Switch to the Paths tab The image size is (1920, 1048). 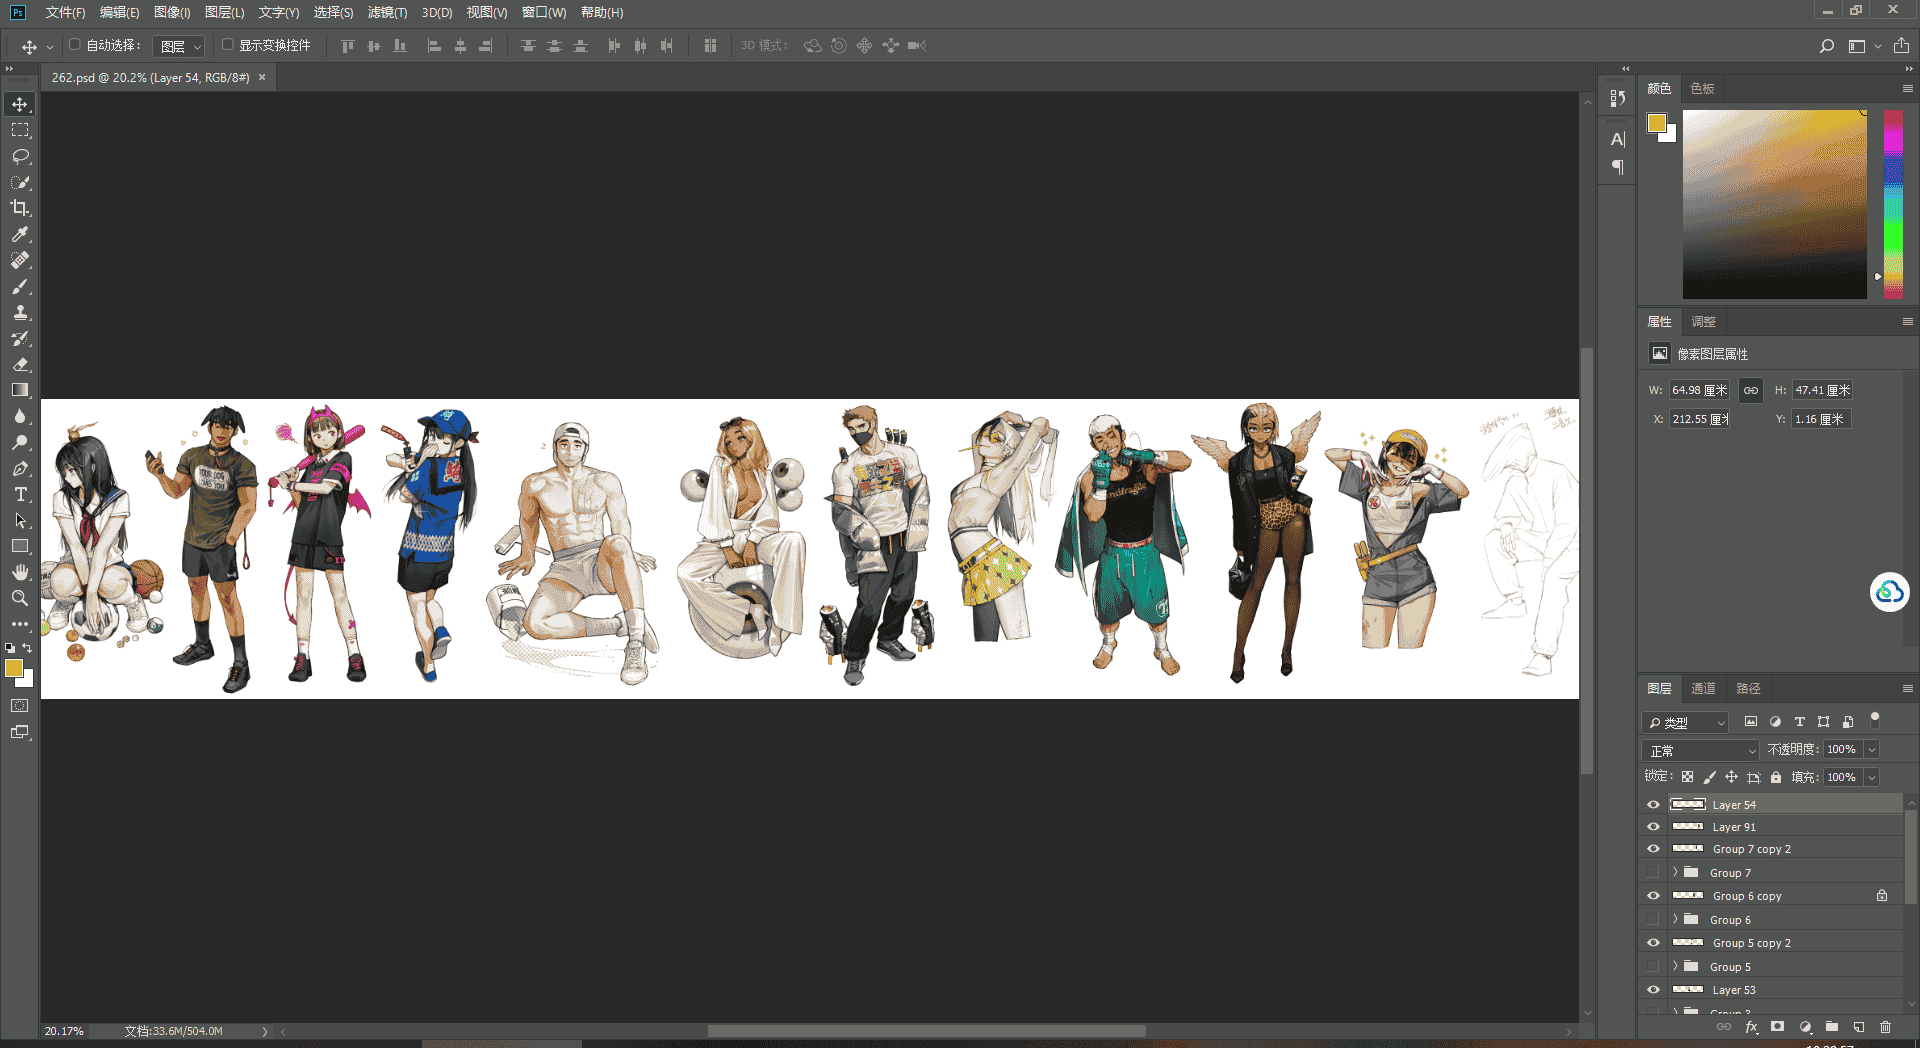point(1748,688)
